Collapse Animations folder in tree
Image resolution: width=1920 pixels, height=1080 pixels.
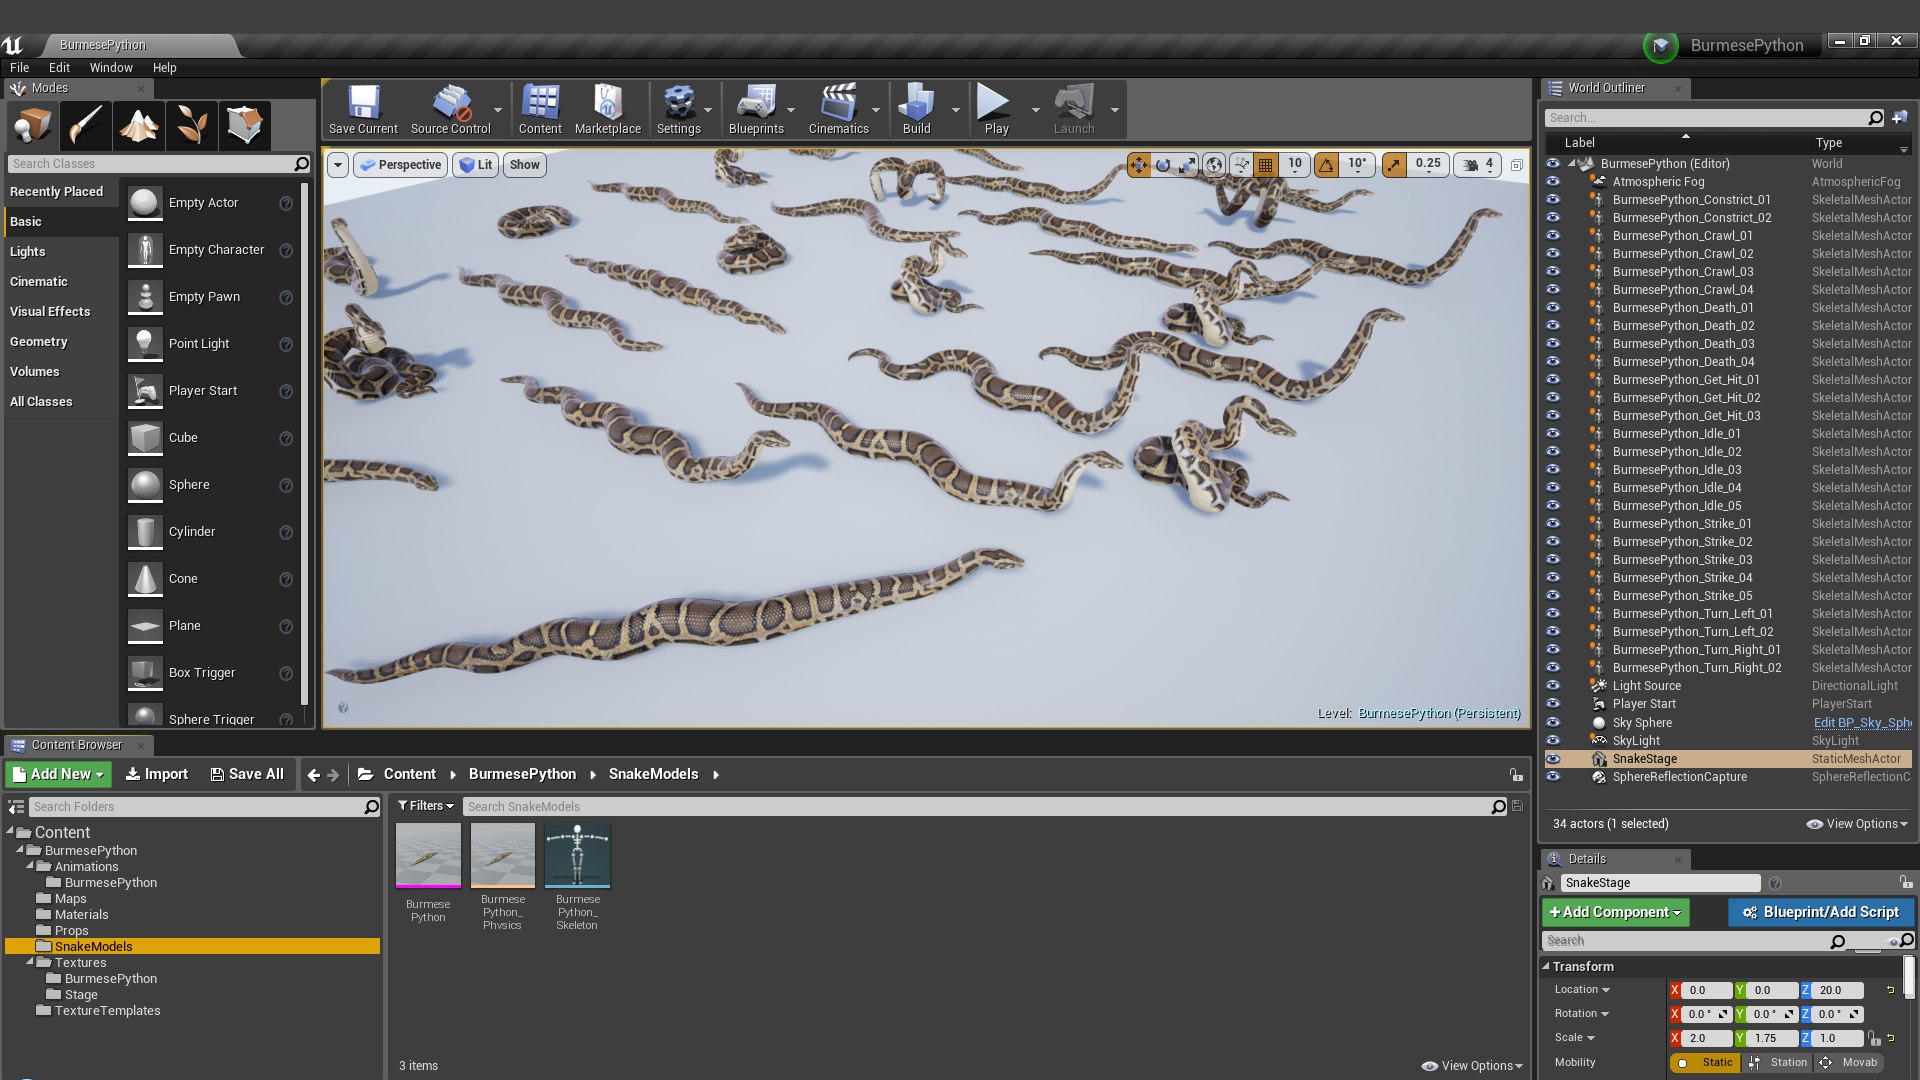30,866
